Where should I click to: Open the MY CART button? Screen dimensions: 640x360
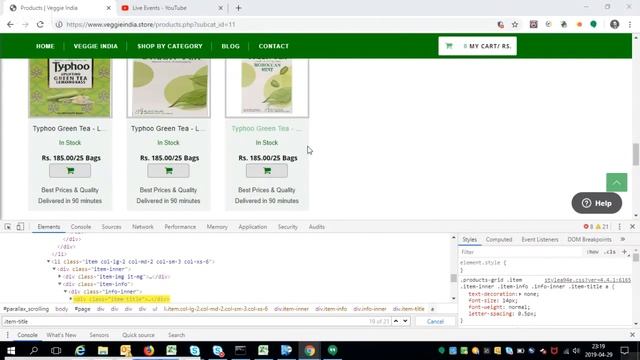pos(478,46)
